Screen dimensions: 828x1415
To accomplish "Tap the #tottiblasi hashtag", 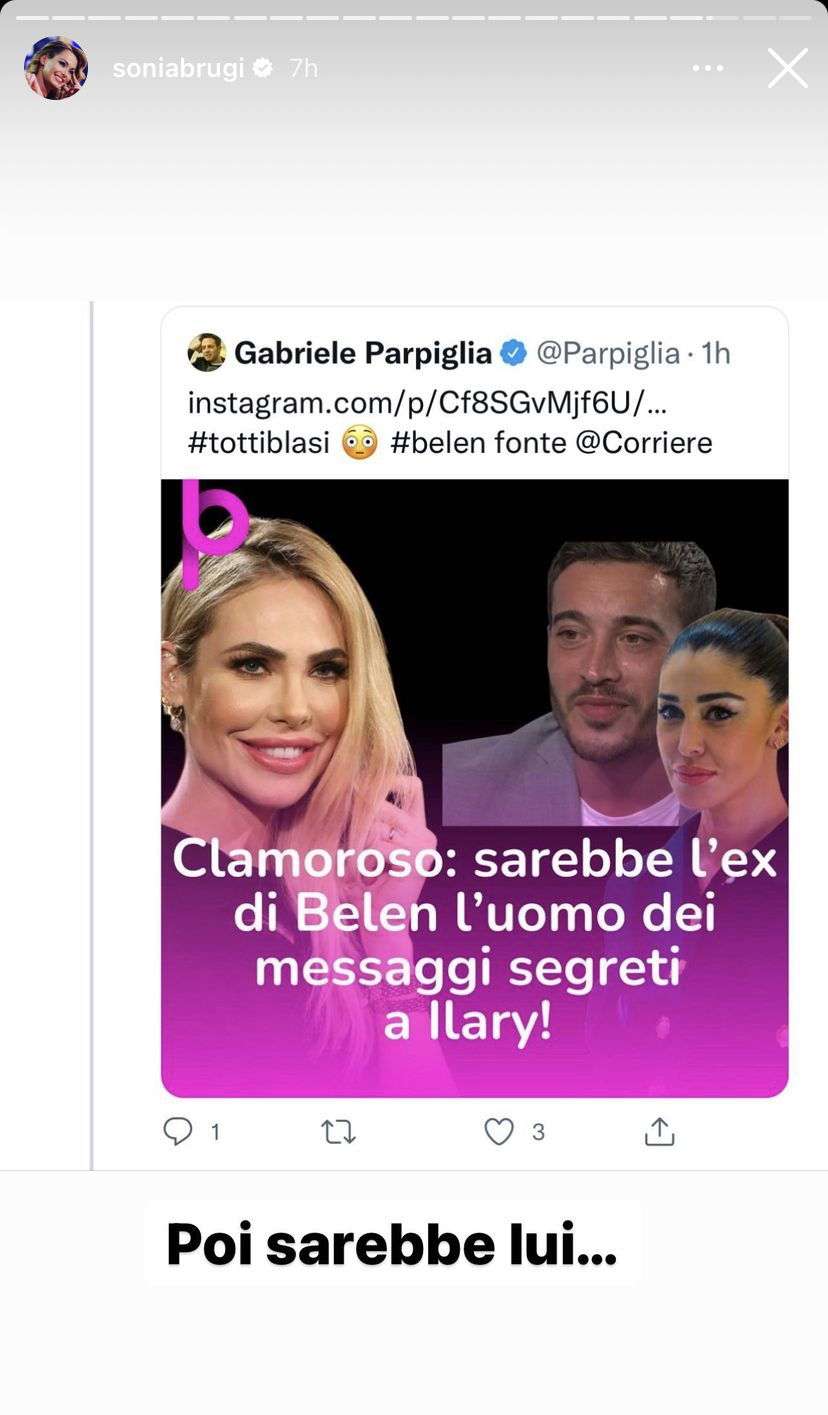I will click(259, 443).
